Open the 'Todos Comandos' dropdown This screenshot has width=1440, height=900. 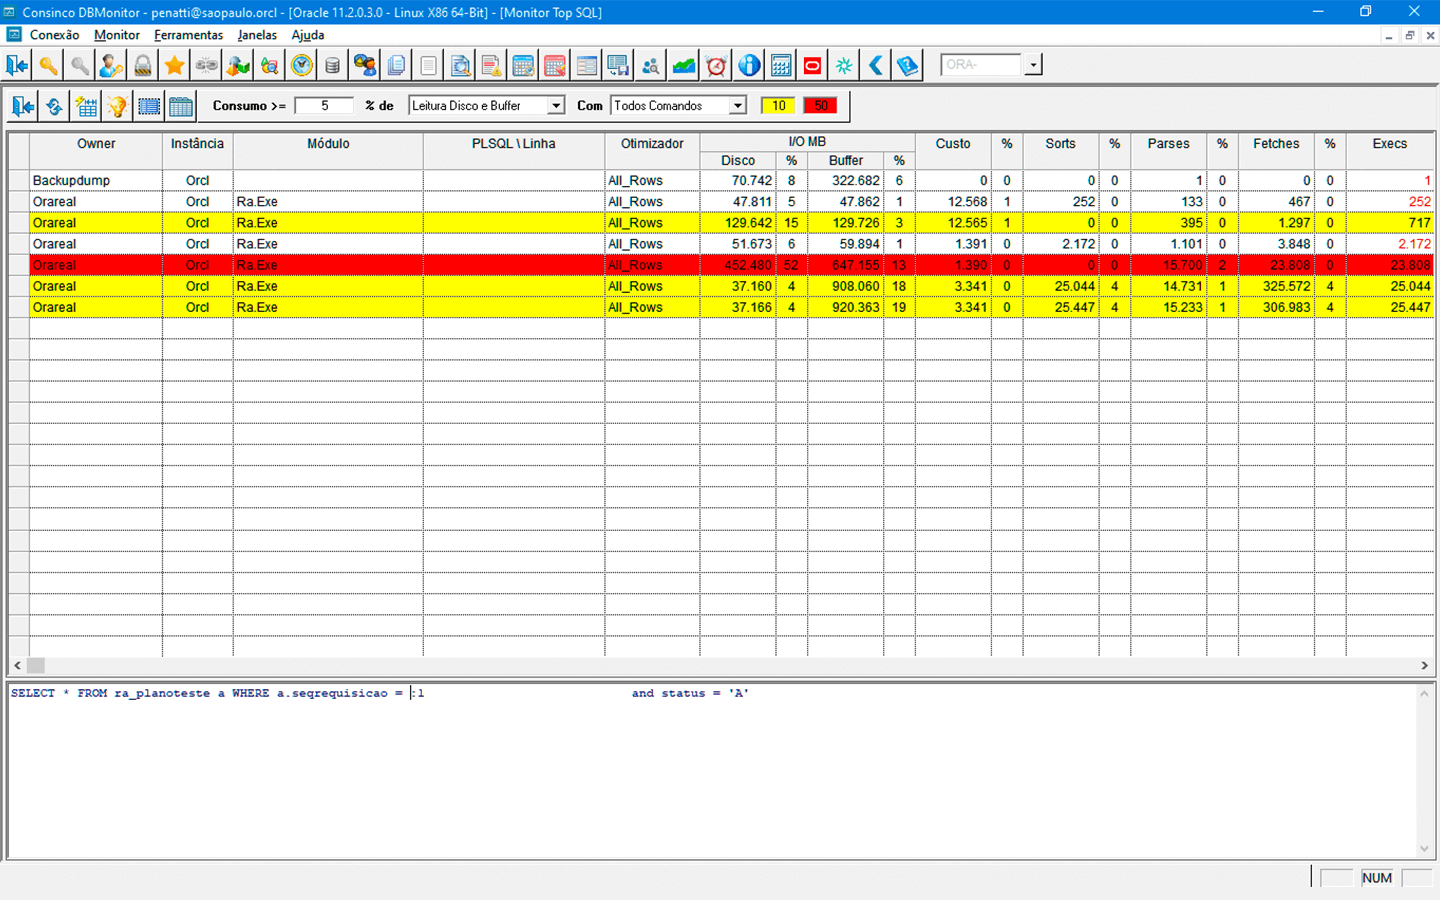click(737, 106)
